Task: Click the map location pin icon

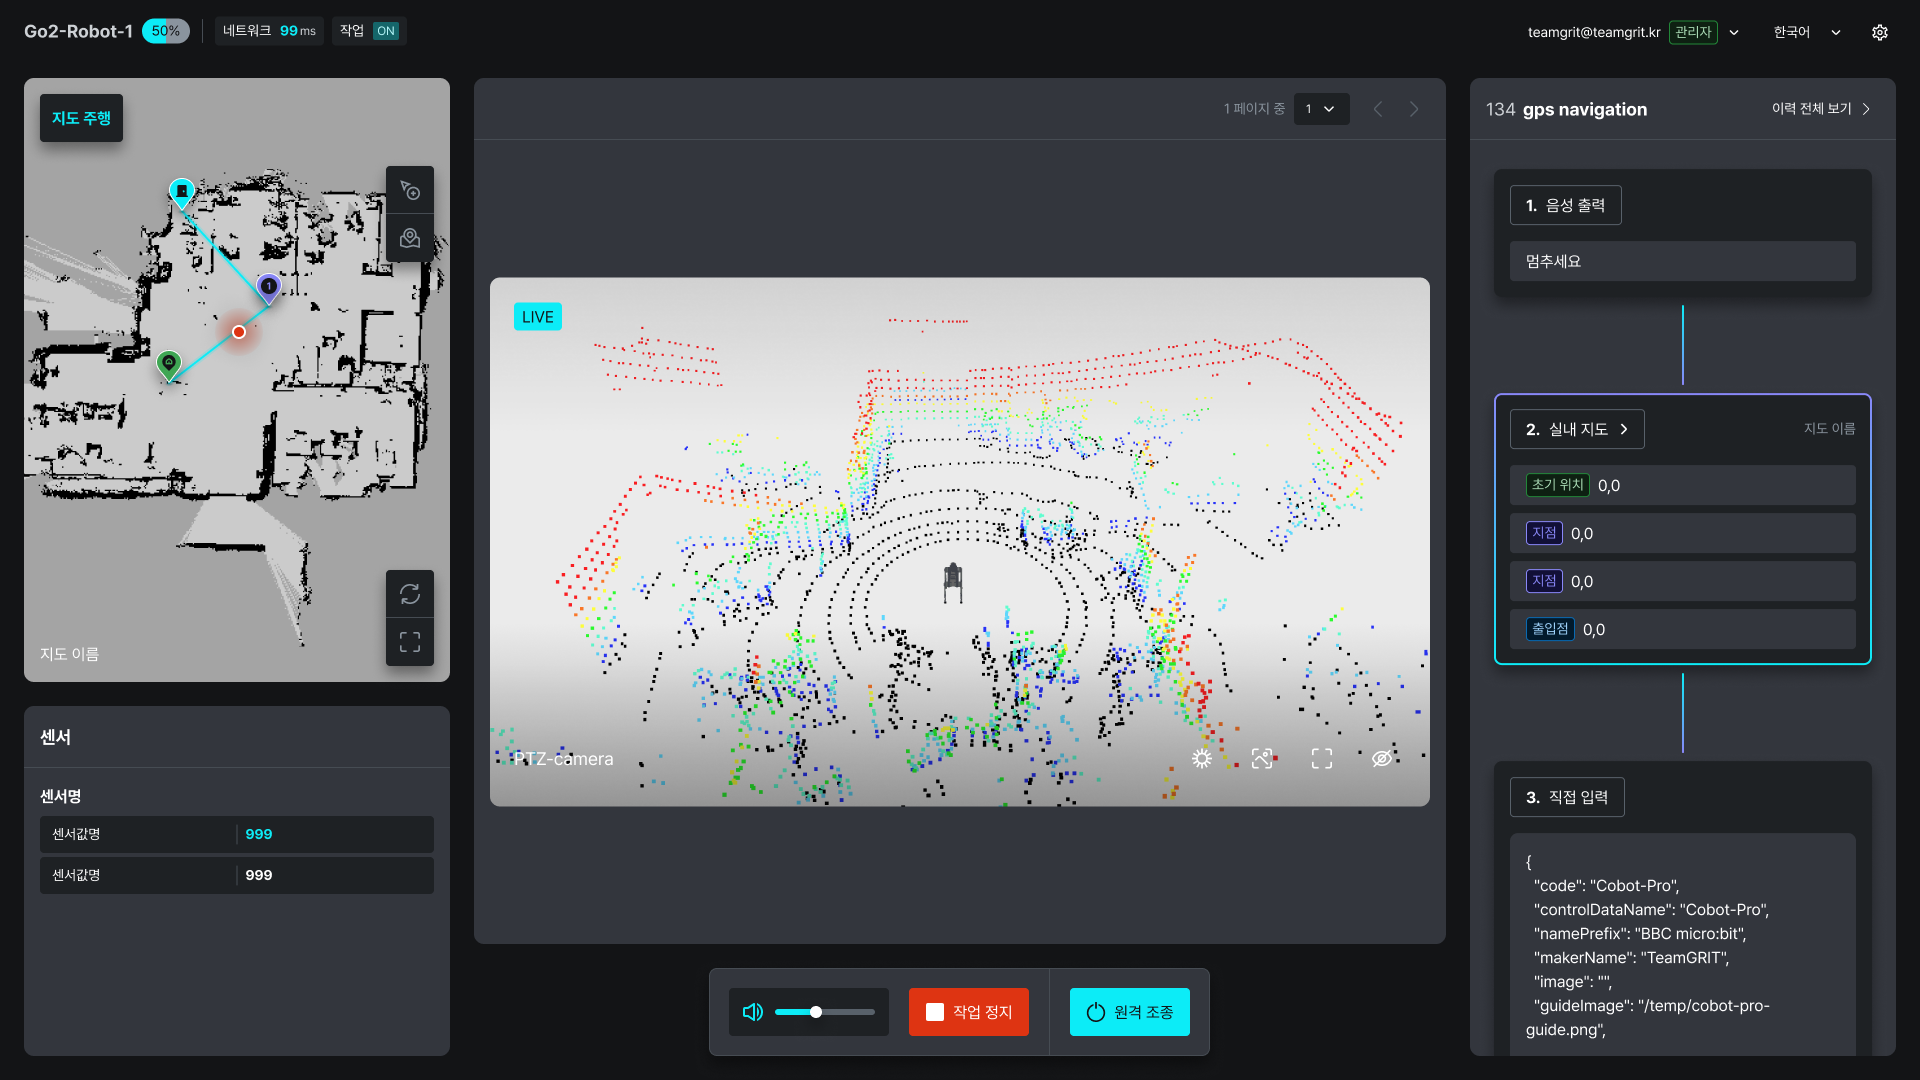Action: pyautogui.click(x=410, y=238)
